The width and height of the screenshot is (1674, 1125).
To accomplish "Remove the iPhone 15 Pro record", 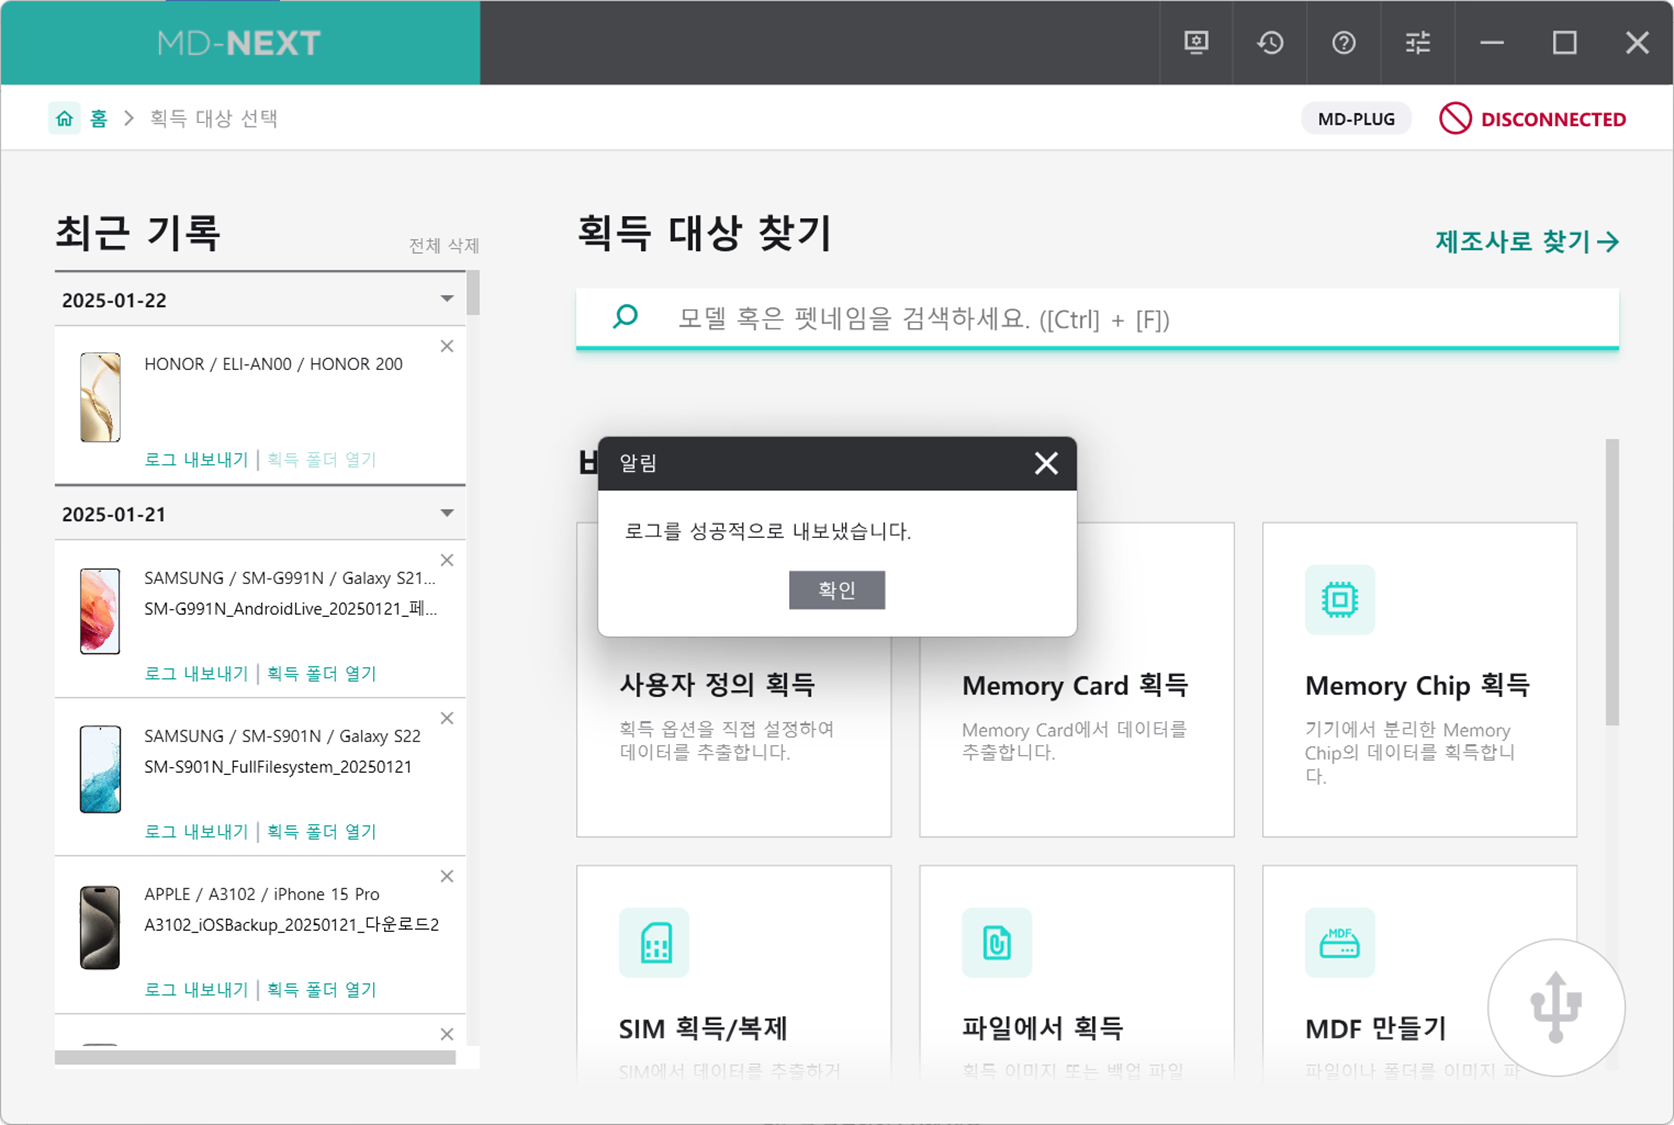I will pos(447,876).
